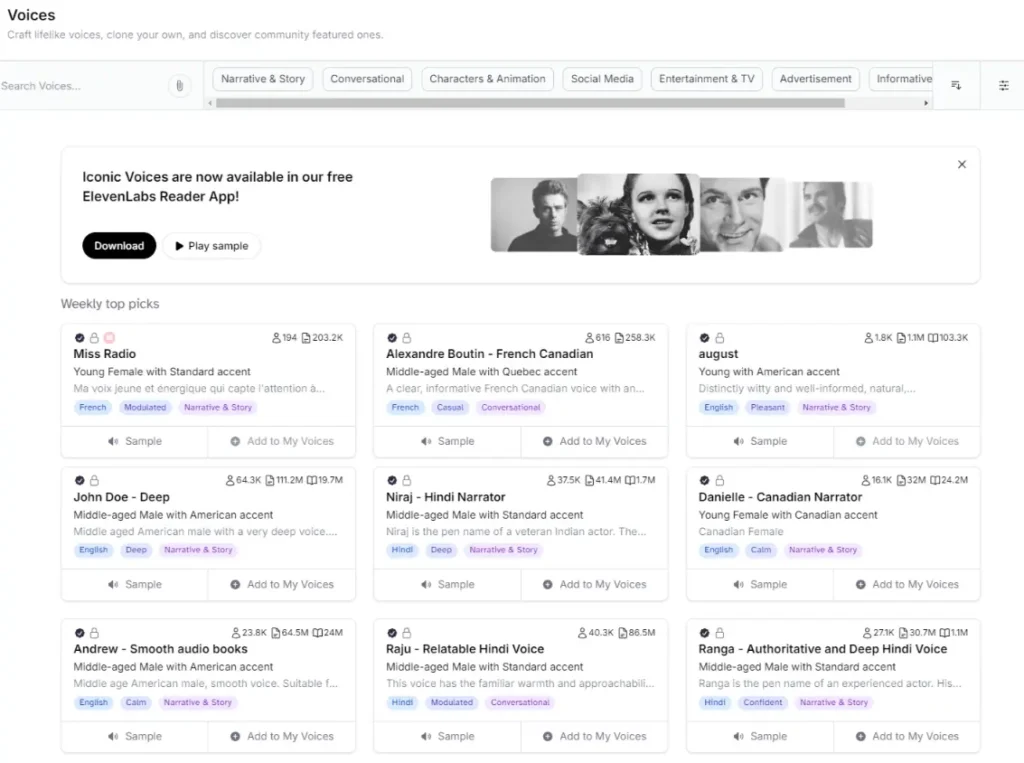The height and width of the screenshot is (763, 1024).
Task: Click the lock icon on Miss Radio
Action: pyautogui.click(x=94, y=338)
